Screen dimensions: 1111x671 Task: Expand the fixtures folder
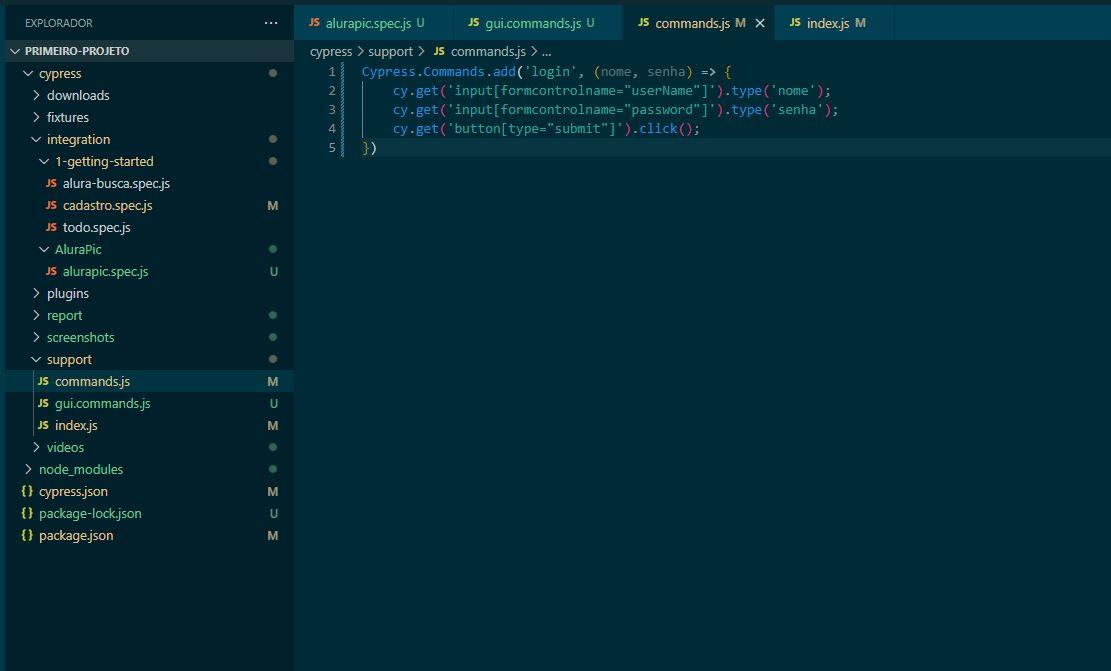[x=67, y=117]
